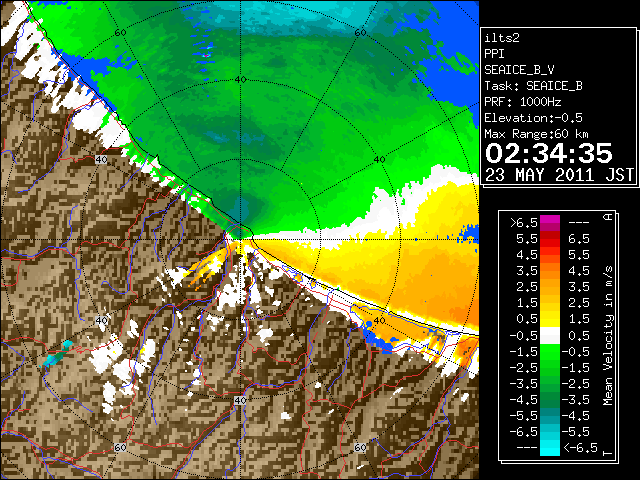Select the 'SEAICE_B_V' product label
640x480 pixels.
pyautogui.click(x=519, y=70)
